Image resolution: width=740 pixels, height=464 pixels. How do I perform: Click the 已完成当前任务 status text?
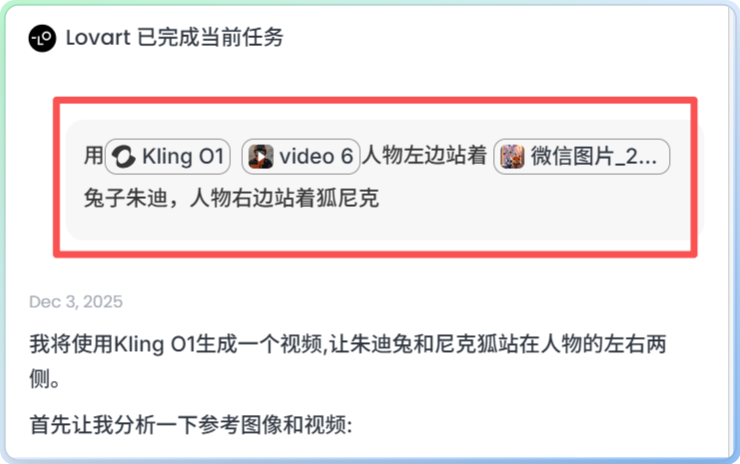[x=210, y=38]
